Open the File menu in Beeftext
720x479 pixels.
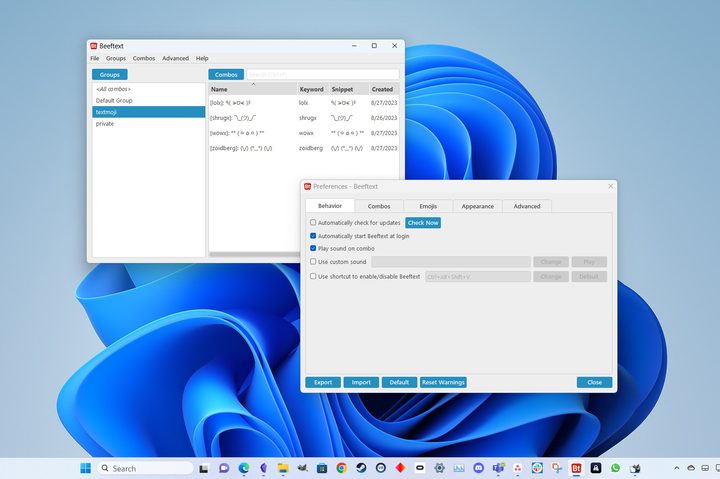[95, 58]
